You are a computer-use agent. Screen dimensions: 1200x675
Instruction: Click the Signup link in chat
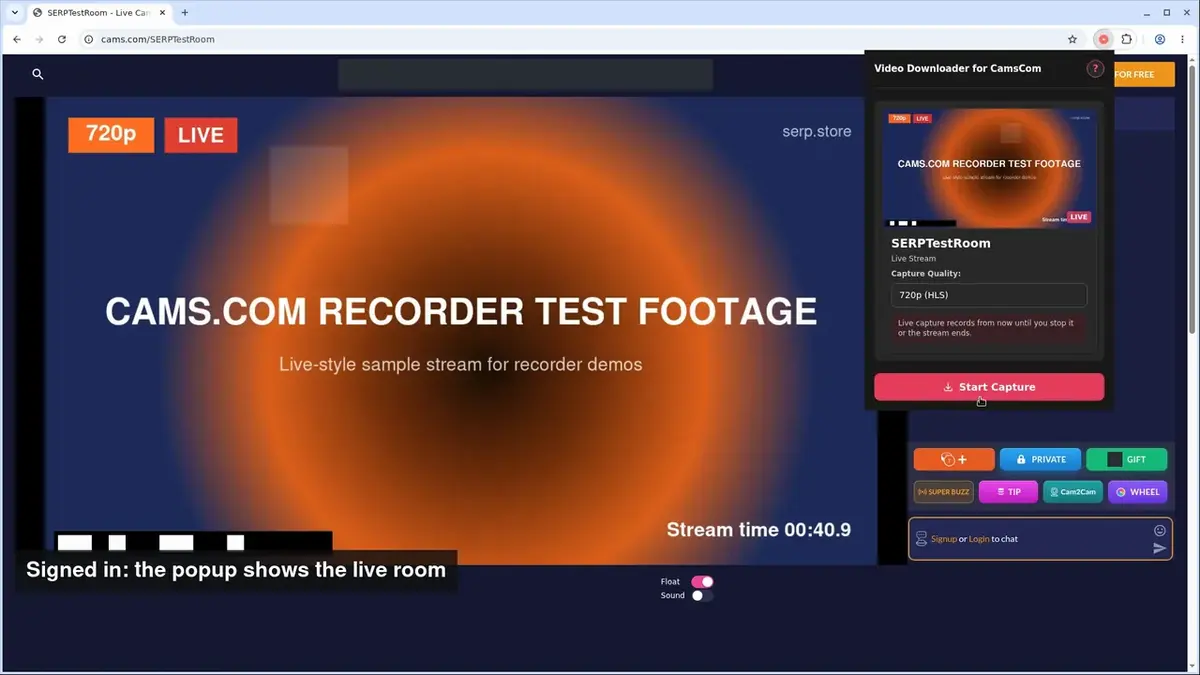tap(944, 539)
